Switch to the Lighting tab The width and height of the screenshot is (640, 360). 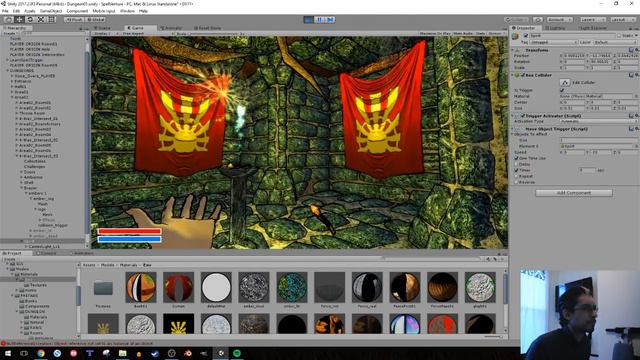tap(555, 28)
